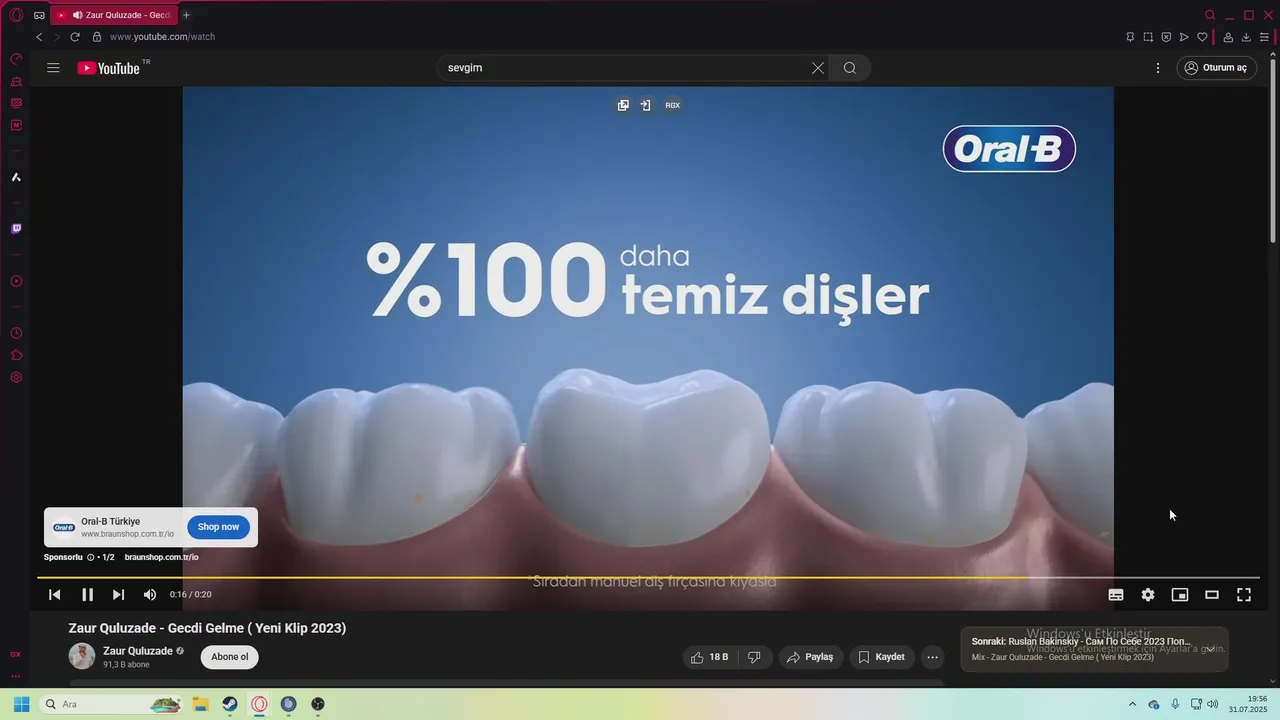Click the pin icon in address bar
Viewport: 1280px width, 720px height.
[1130, 37]
